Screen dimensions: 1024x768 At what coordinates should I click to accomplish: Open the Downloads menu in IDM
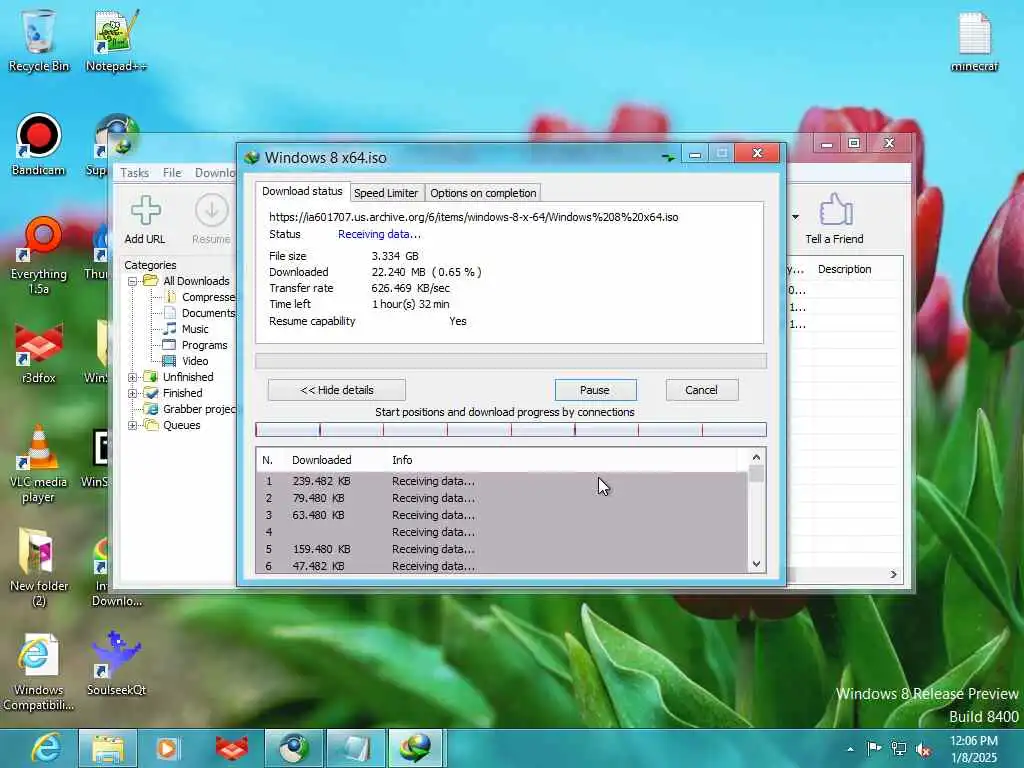coord(214,173)
